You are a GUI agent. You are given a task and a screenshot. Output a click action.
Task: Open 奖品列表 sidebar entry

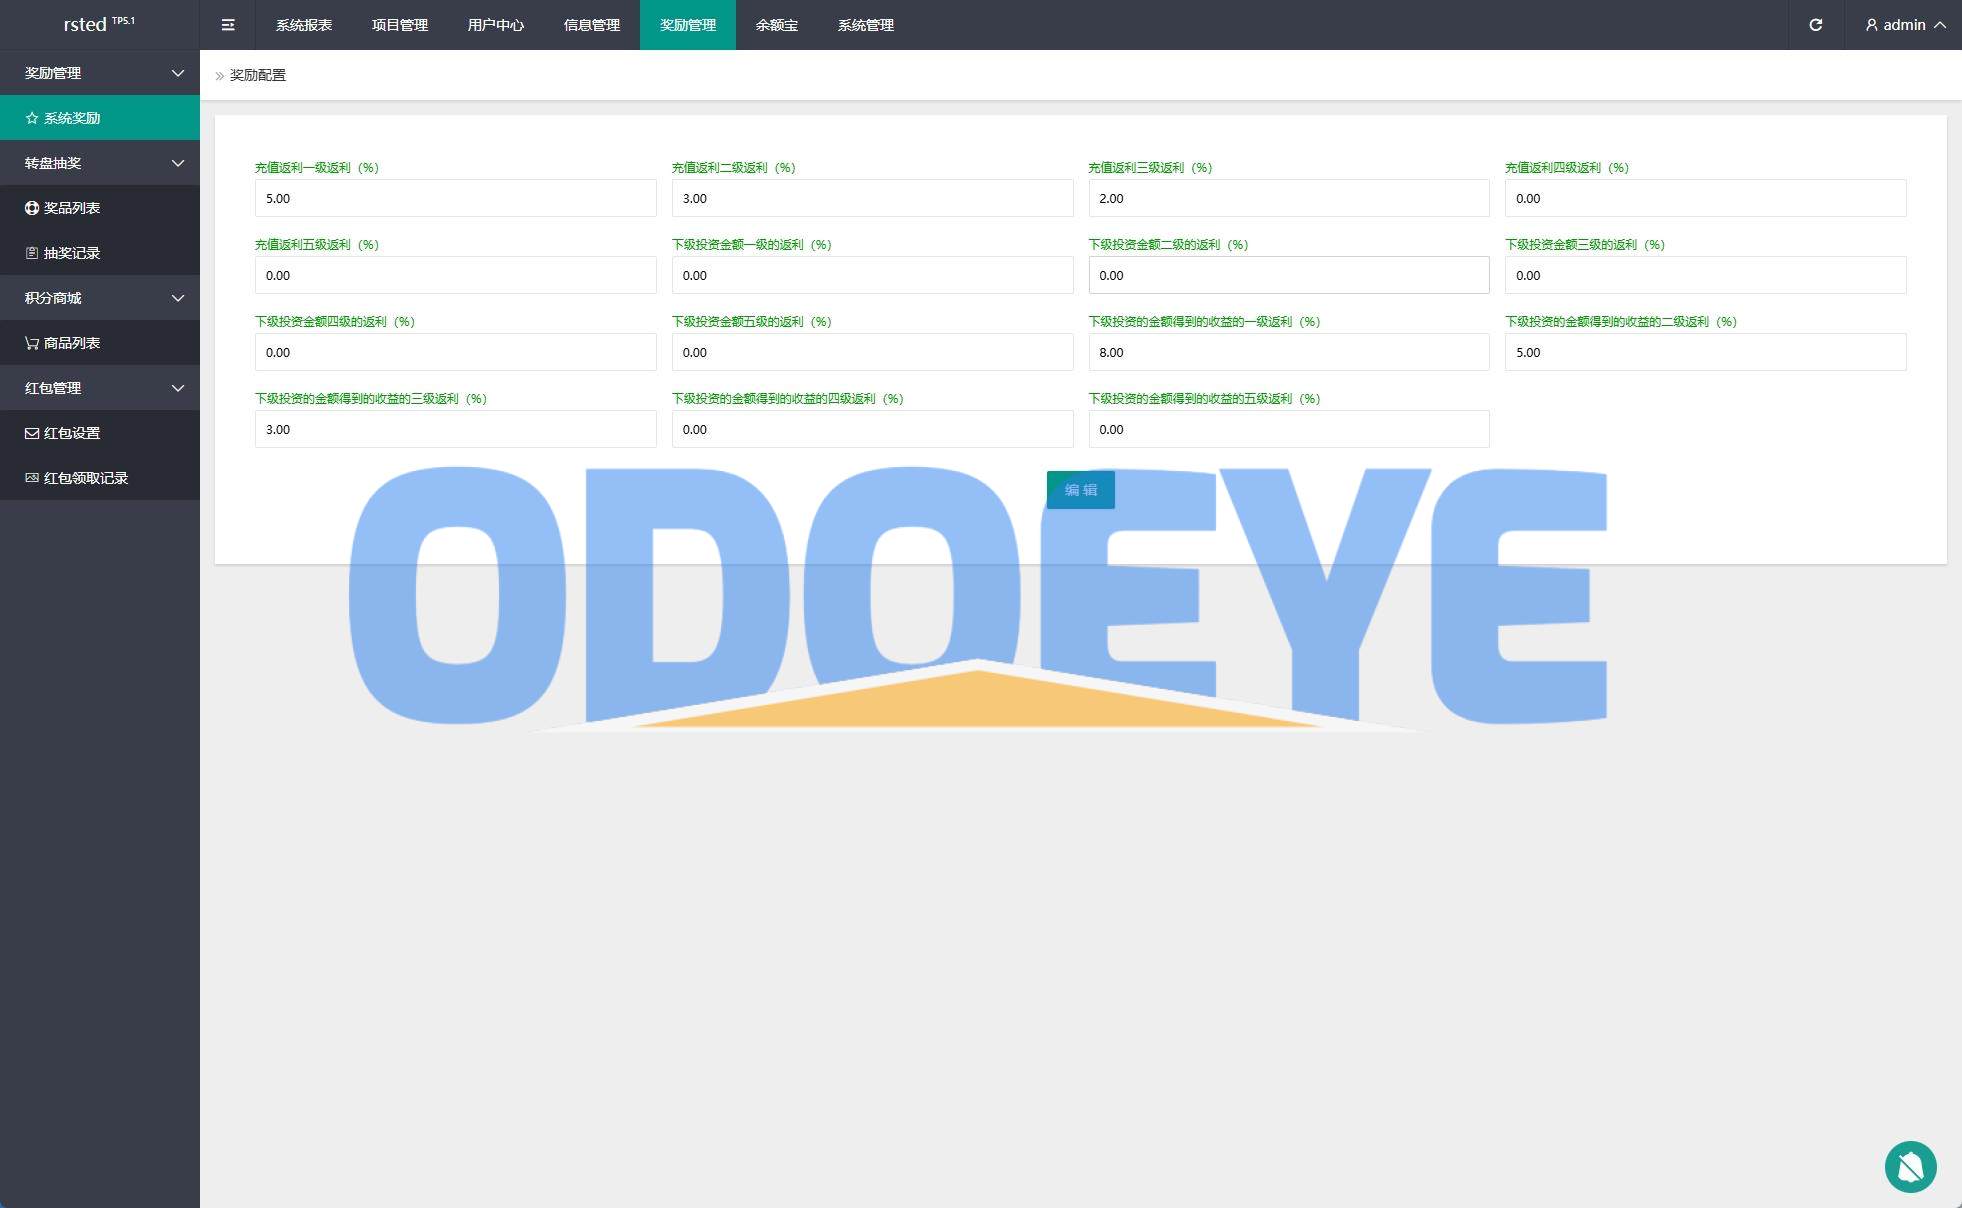(x=72, y=208)
